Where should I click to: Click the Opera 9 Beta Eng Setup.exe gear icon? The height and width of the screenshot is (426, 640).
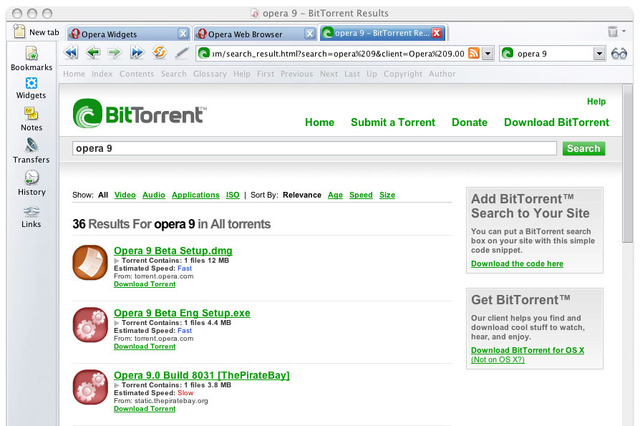point(90,325)
